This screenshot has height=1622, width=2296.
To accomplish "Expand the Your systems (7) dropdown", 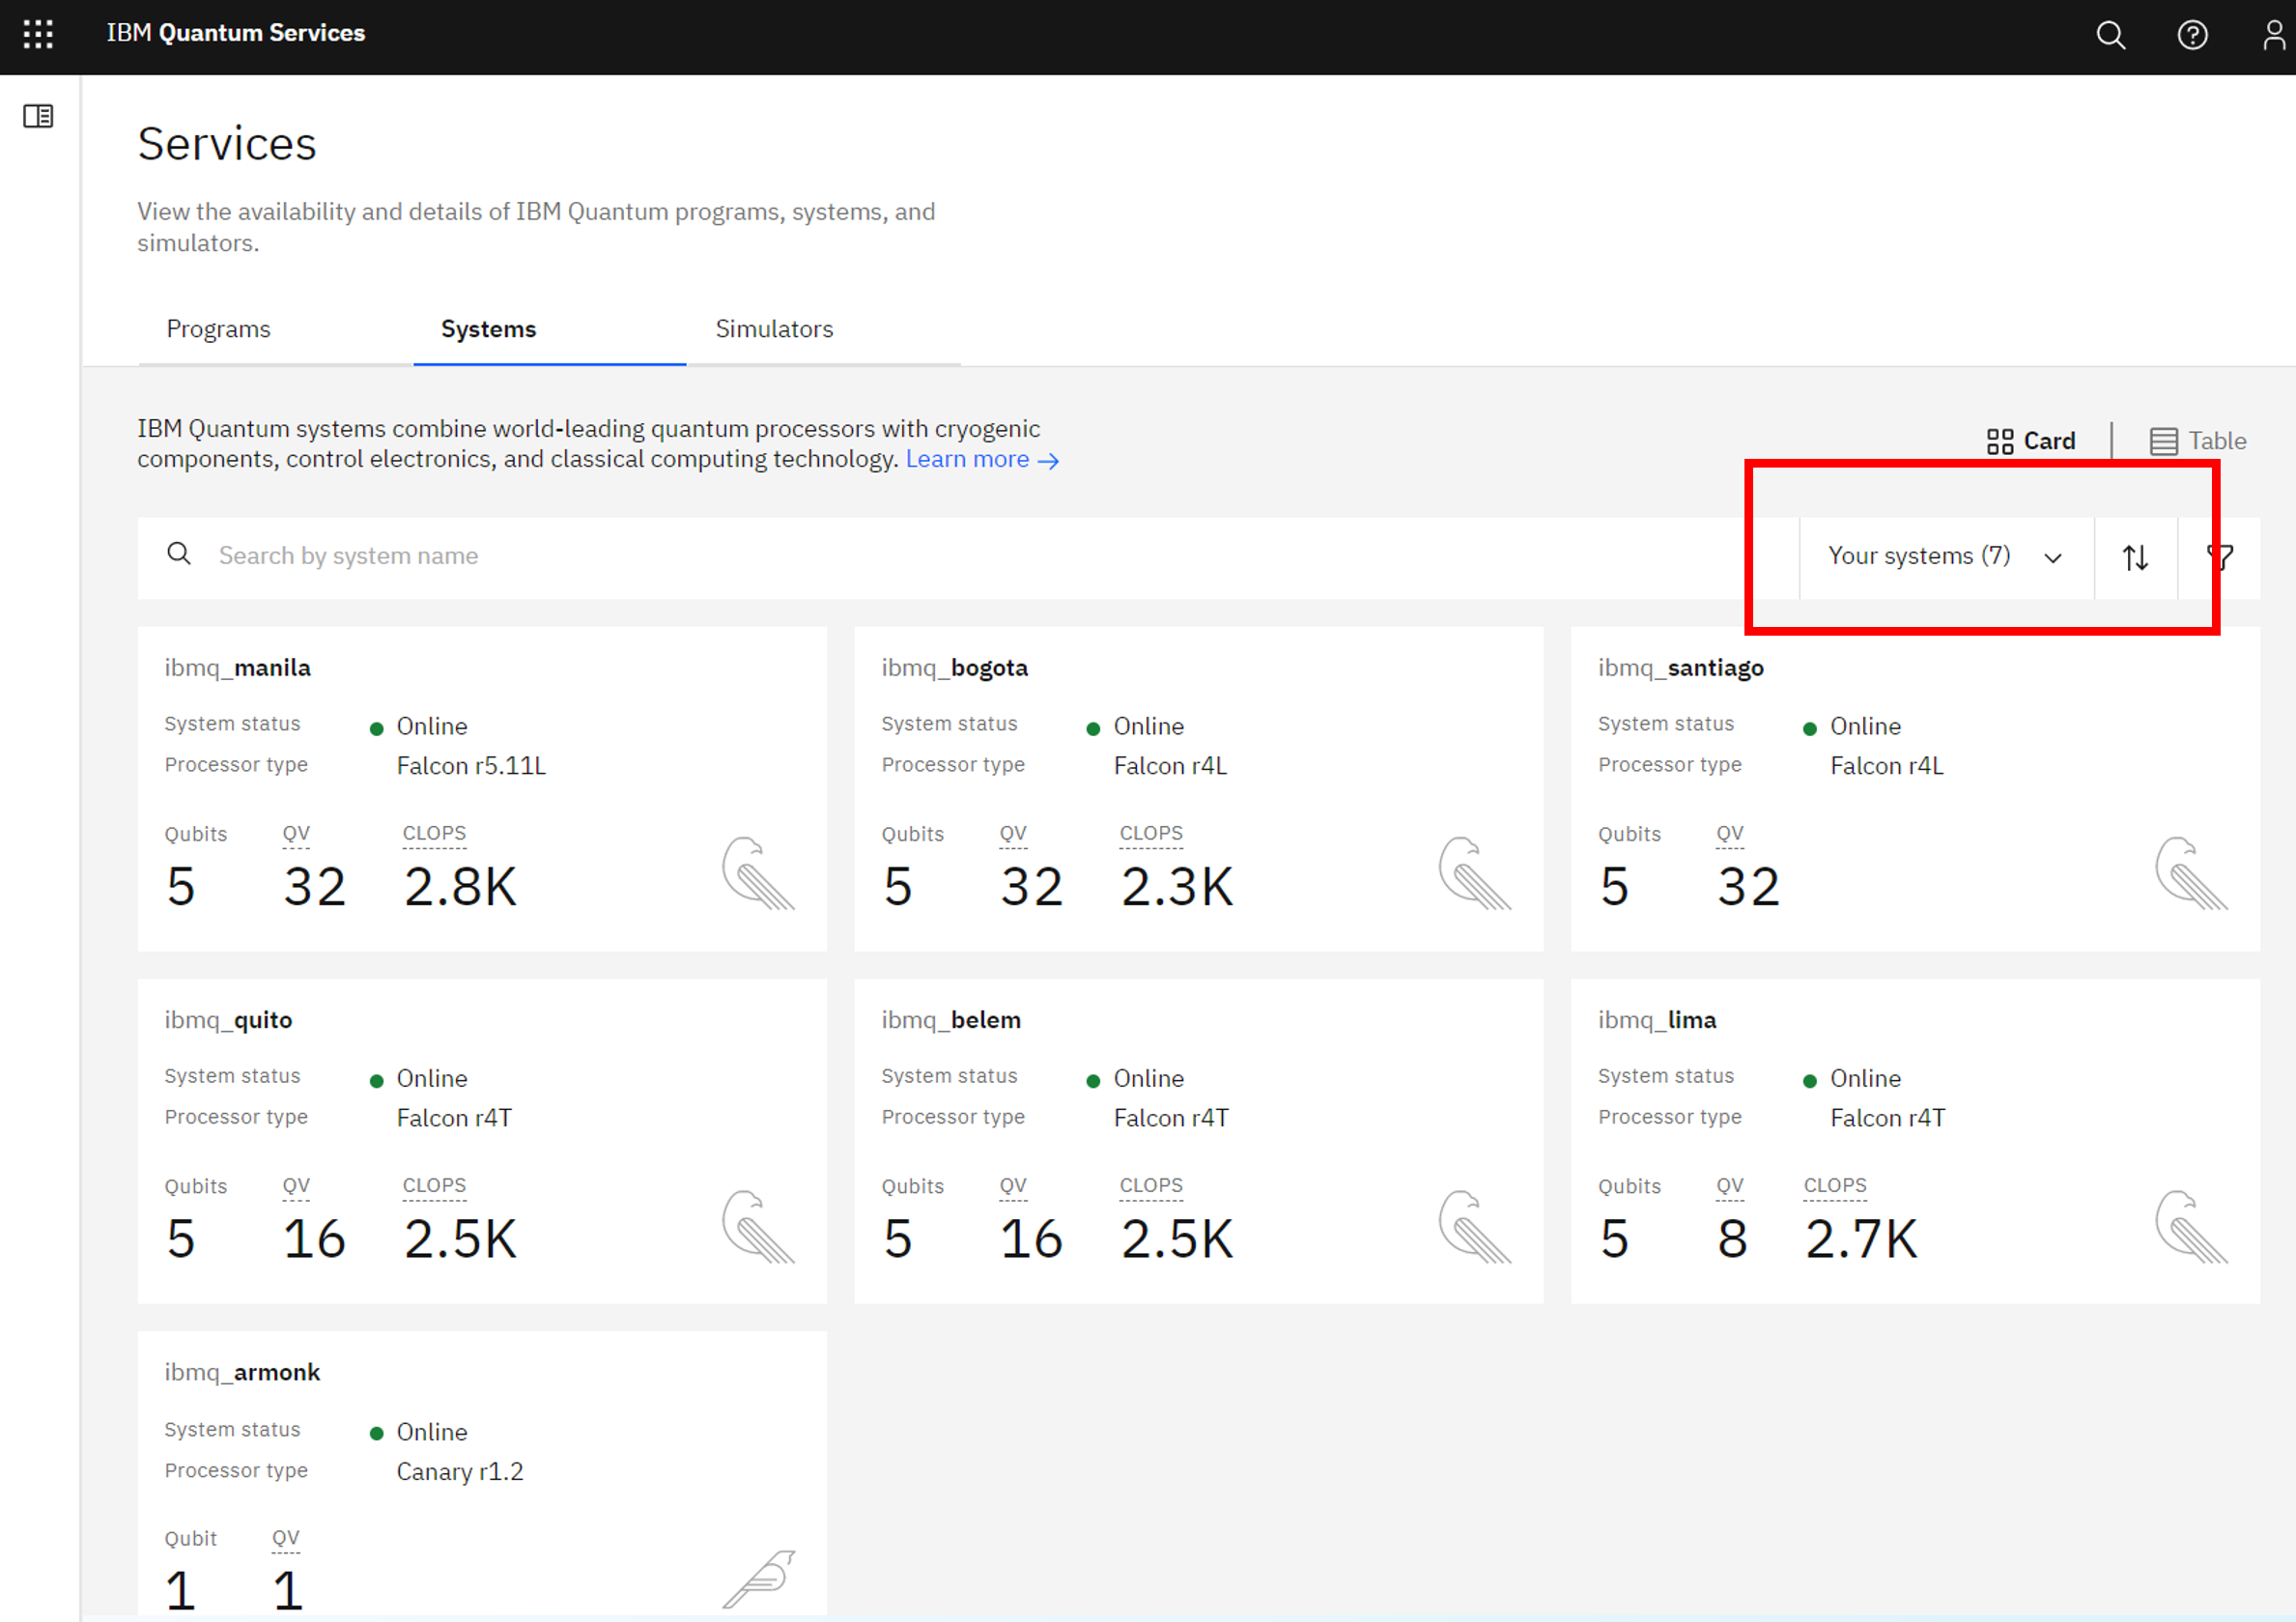I will [x=1946, y=557].
